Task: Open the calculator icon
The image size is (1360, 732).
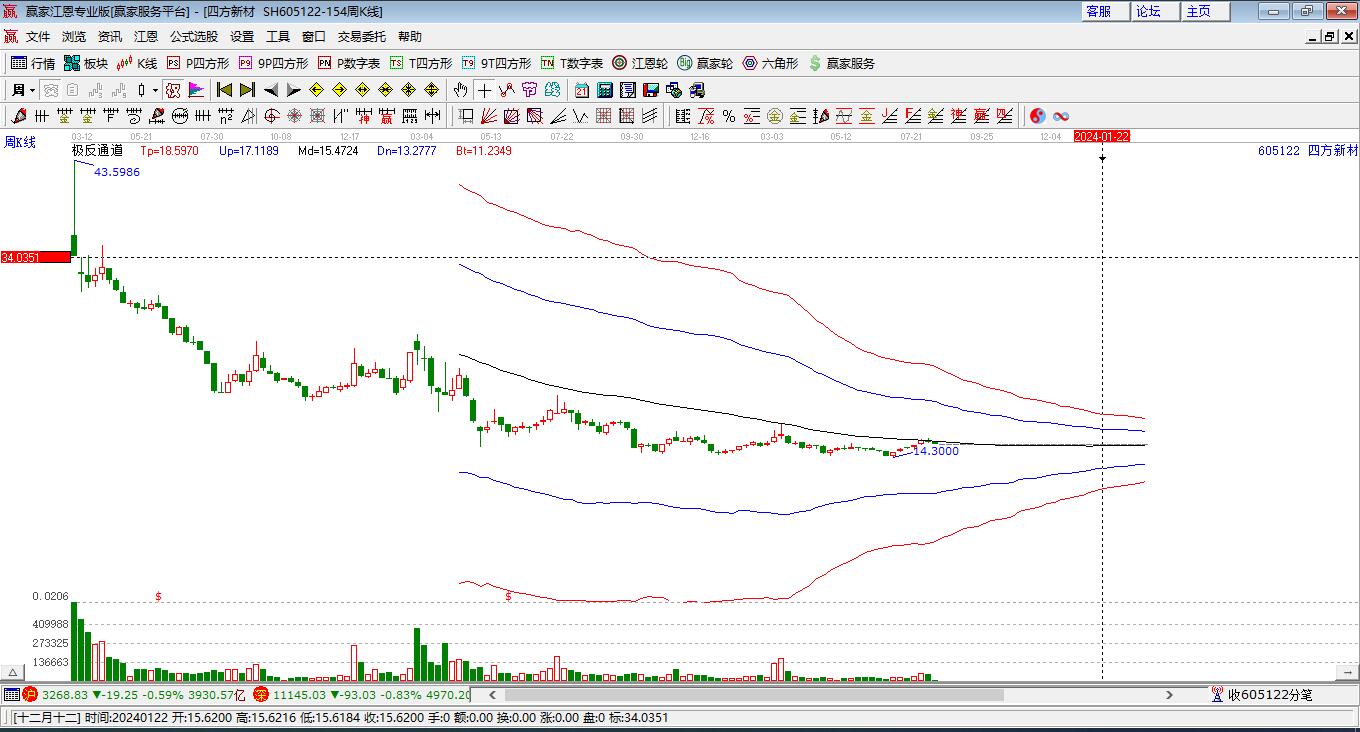Action: coord(605,90)
